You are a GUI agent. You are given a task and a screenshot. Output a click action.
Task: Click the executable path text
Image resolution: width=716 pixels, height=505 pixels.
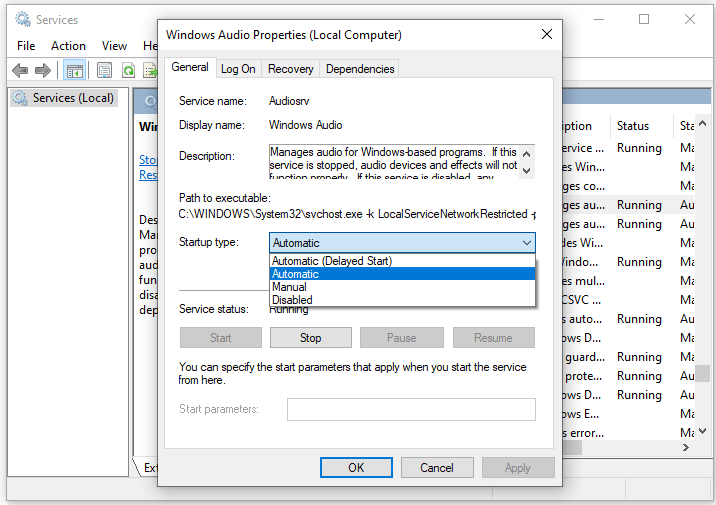357,214
